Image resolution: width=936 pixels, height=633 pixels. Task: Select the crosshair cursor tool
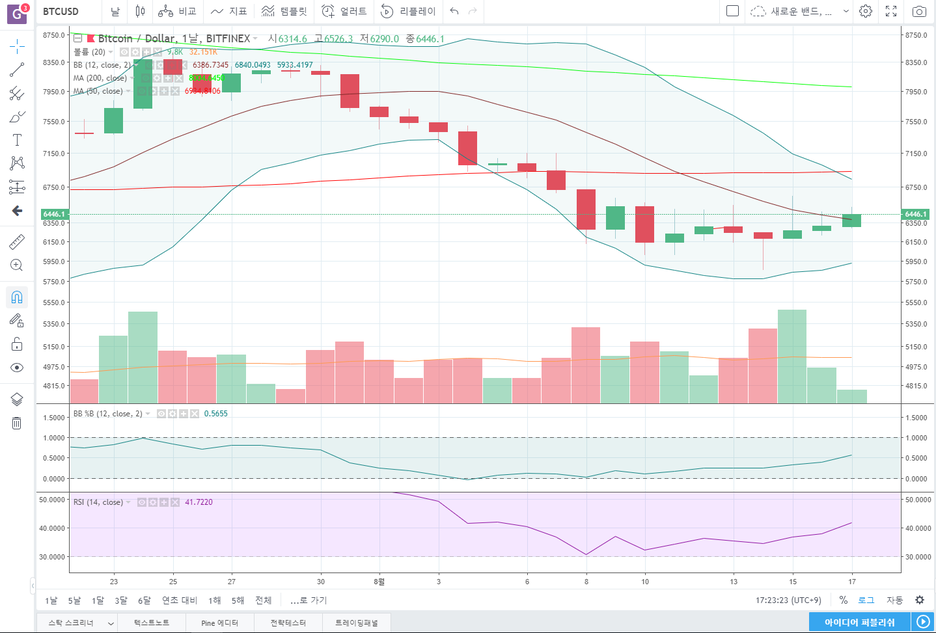pyautogui.click(x=17, y=46)
